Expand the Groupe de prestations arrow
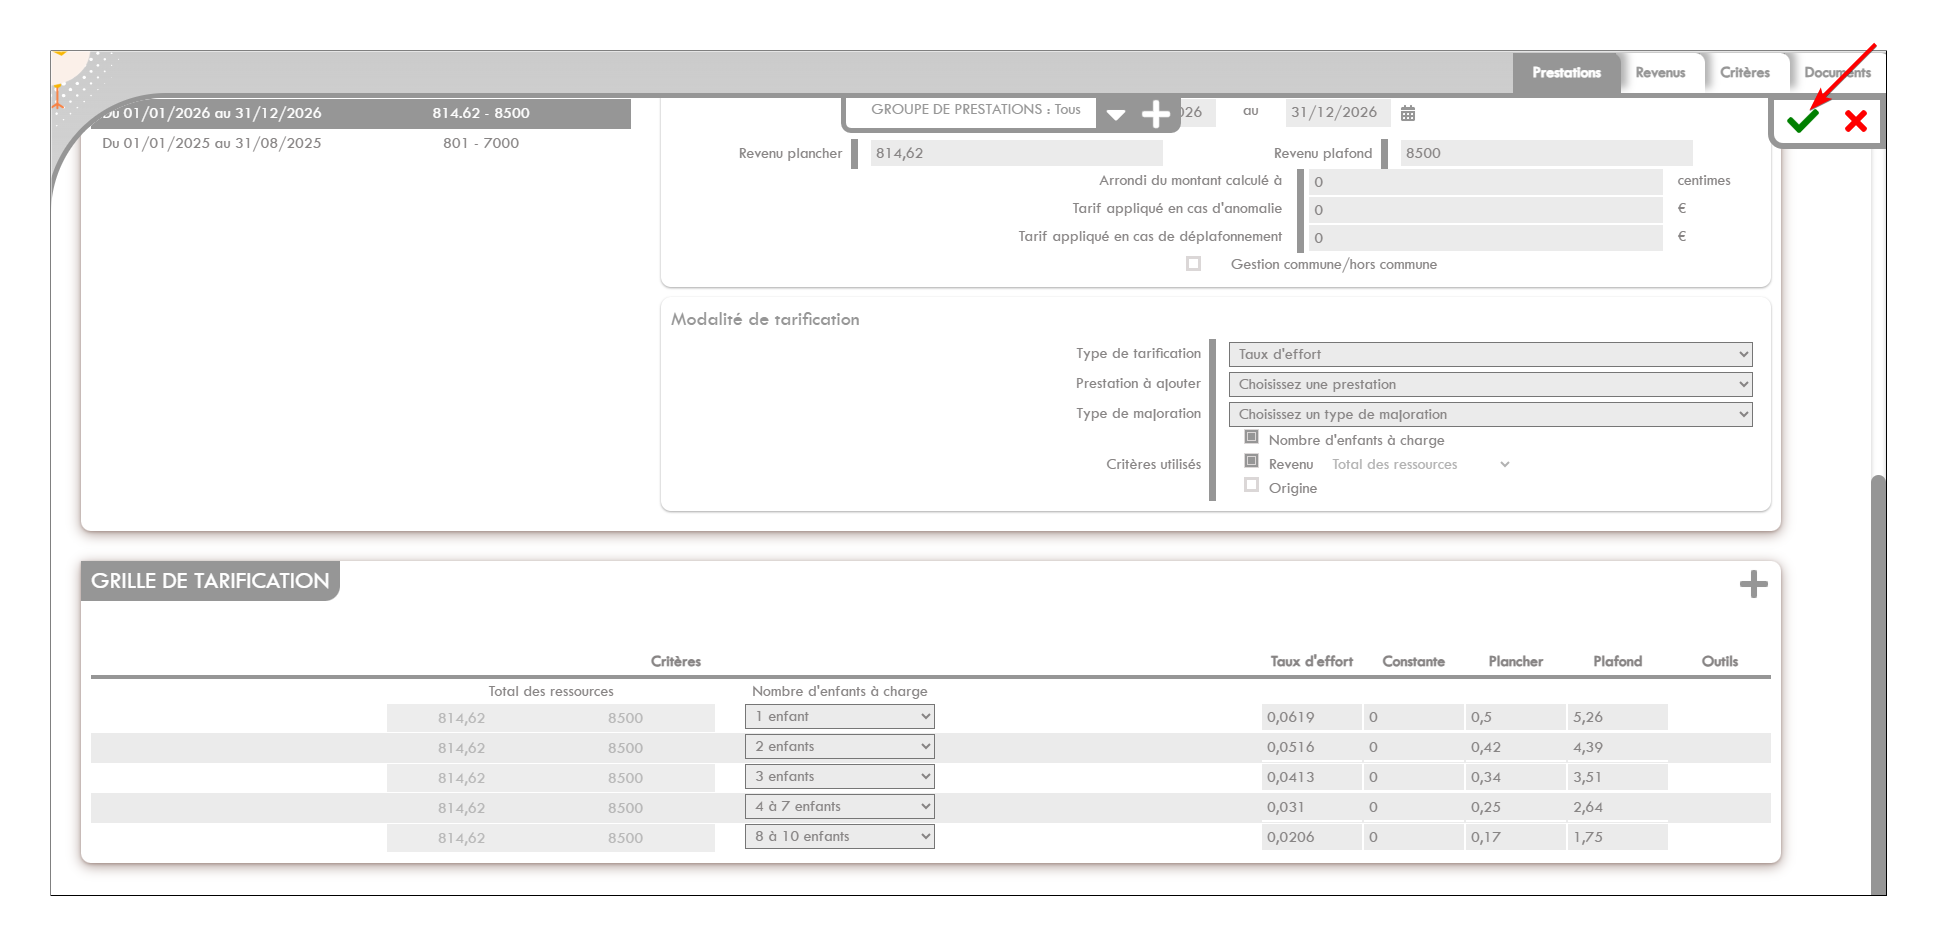Viewport: 1937px width, 946px height. coord(1116,114)
